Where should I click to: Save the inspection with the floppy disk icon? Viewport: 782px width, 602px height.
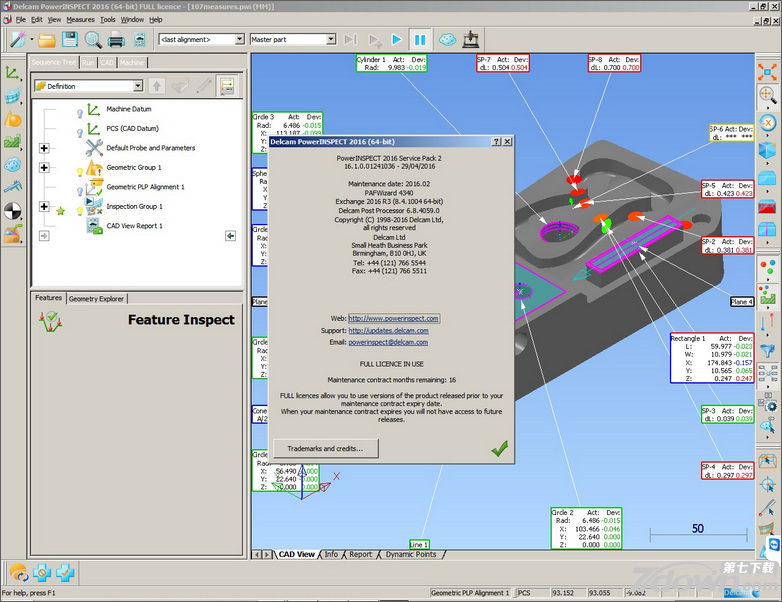(70, 39)
